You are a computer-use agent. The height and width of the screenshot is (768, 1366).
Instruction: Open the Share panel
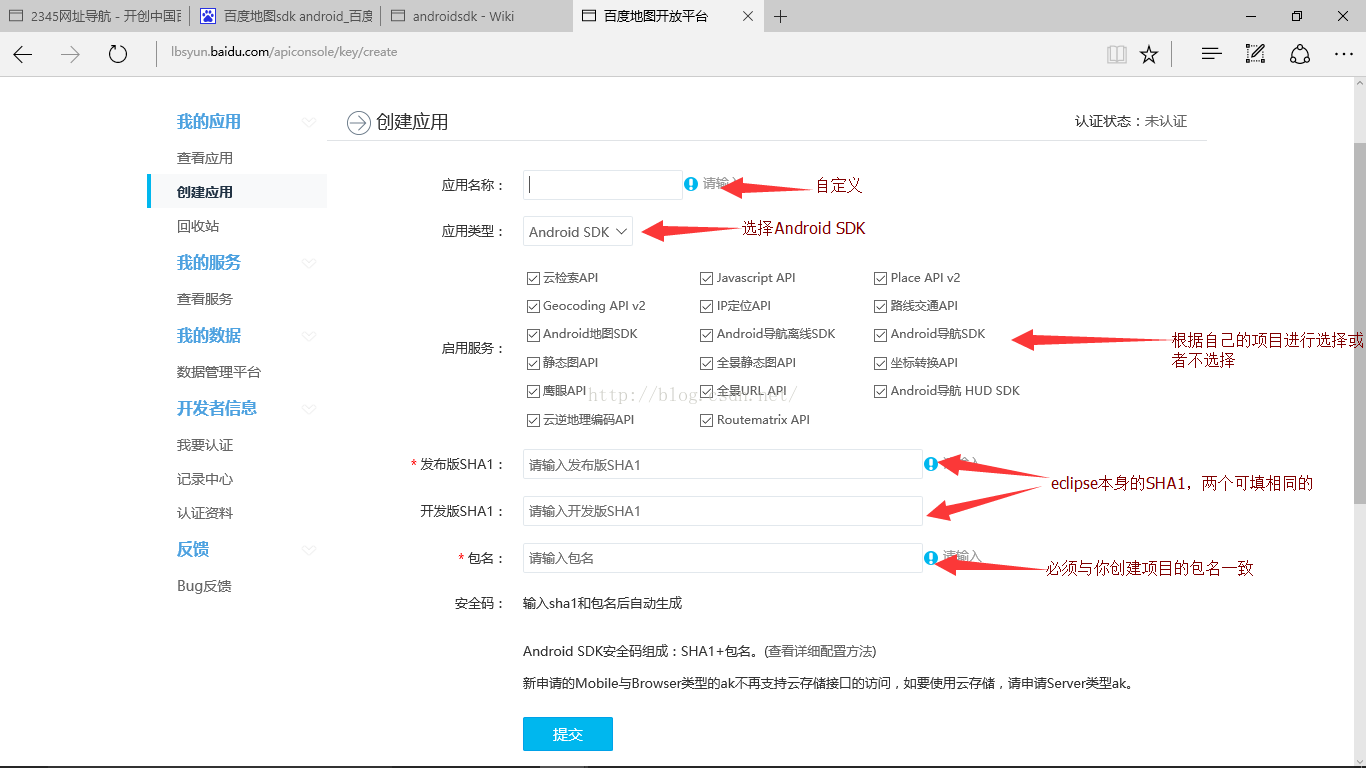(x=1299, y=54)
